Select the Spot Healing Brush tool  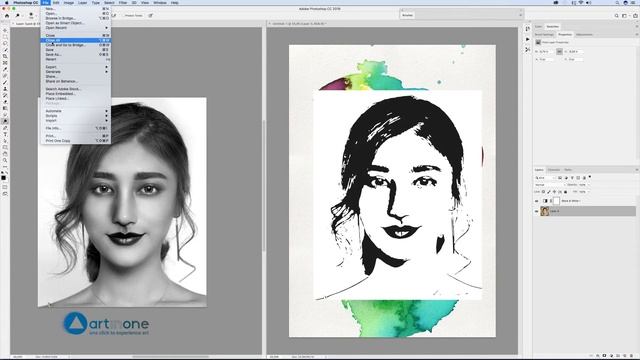tap(5, 76)
